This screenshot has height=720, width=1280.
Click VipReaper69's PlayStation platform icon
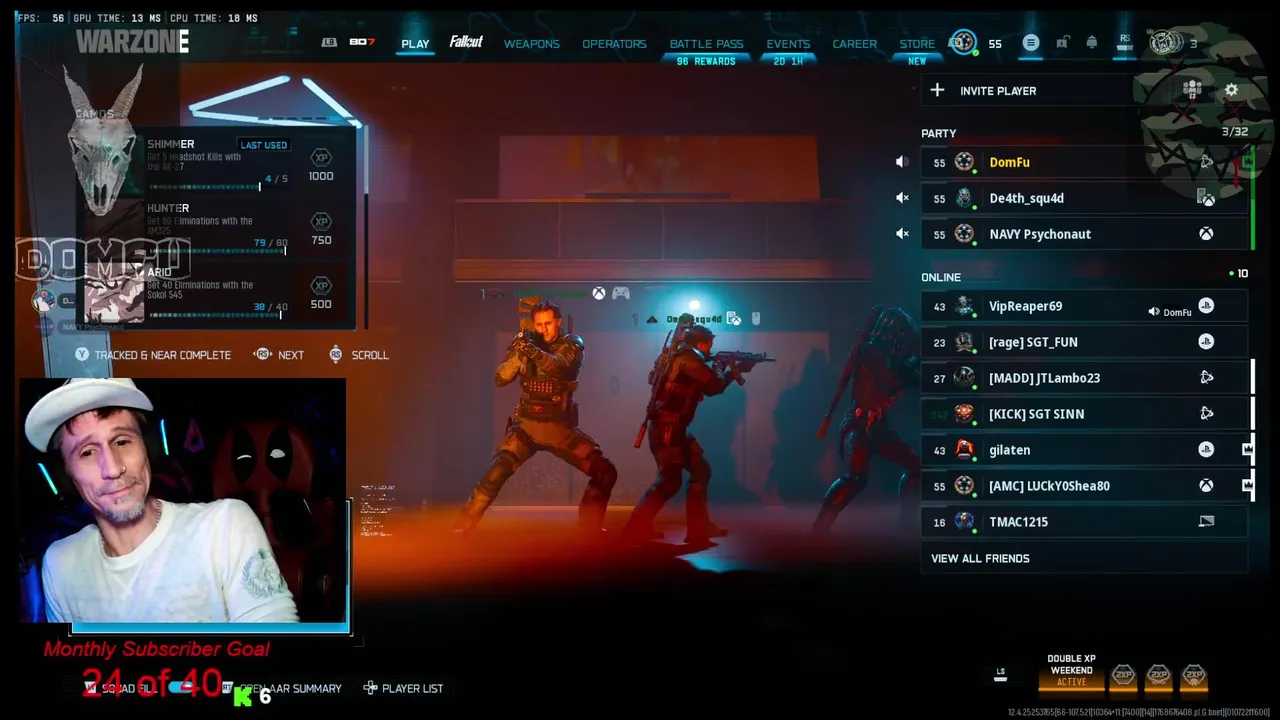click(1206, 306)
